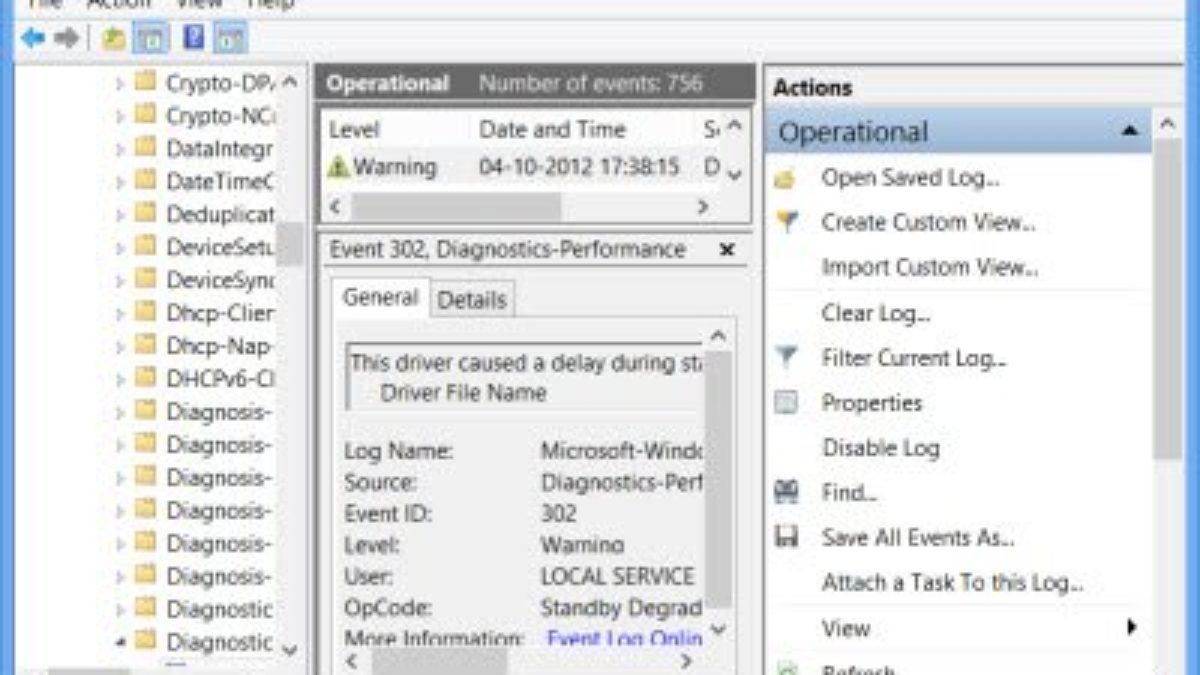Expand the DeviceSync tree node
The height and width of the screenshot is (675, 1200).
(120, 281)
